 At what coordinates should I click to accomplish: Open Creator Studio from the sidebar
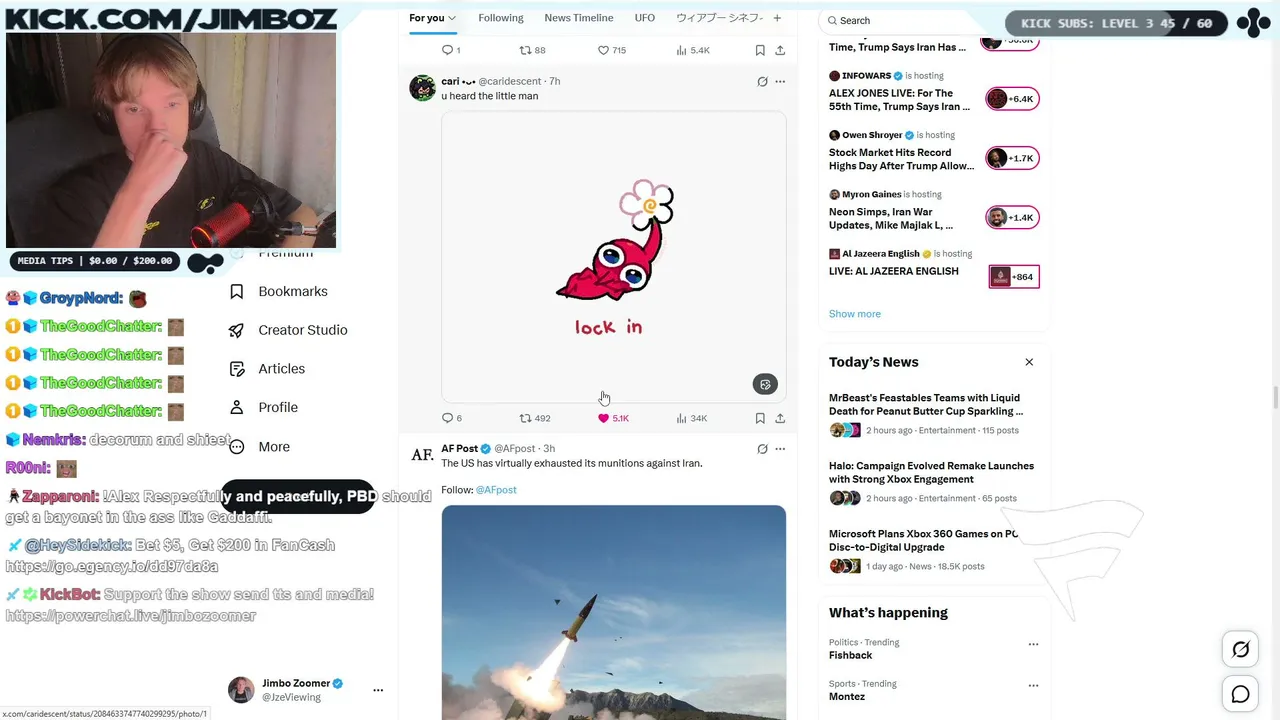[288, 330]
